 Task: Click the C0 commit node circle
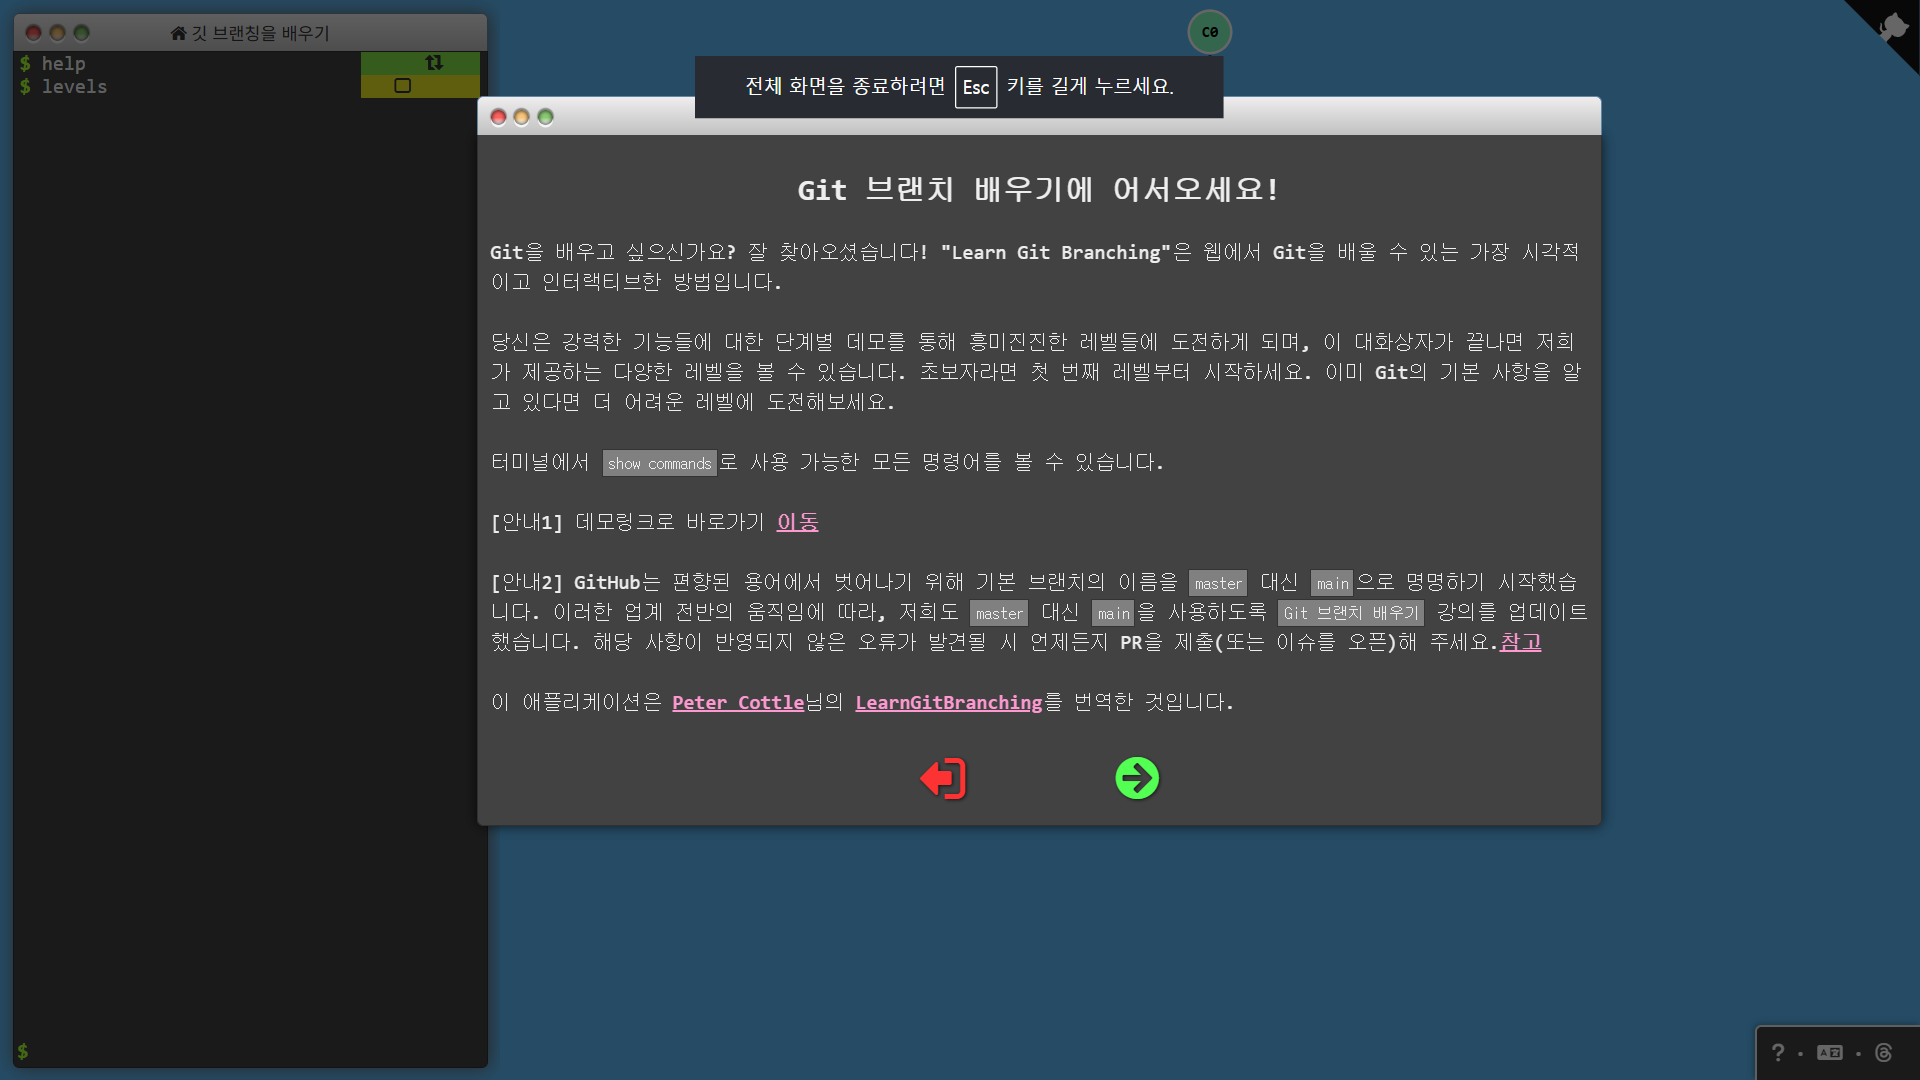(x=1209, y=32)
